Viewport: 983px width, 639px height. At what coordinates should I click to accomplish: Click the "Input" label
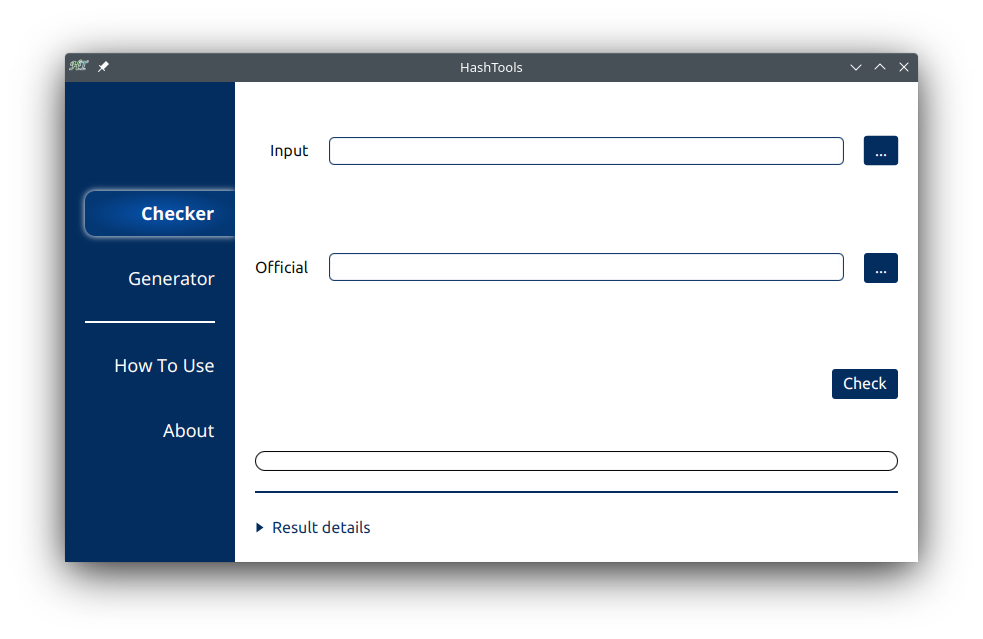(x=289, y=151)
